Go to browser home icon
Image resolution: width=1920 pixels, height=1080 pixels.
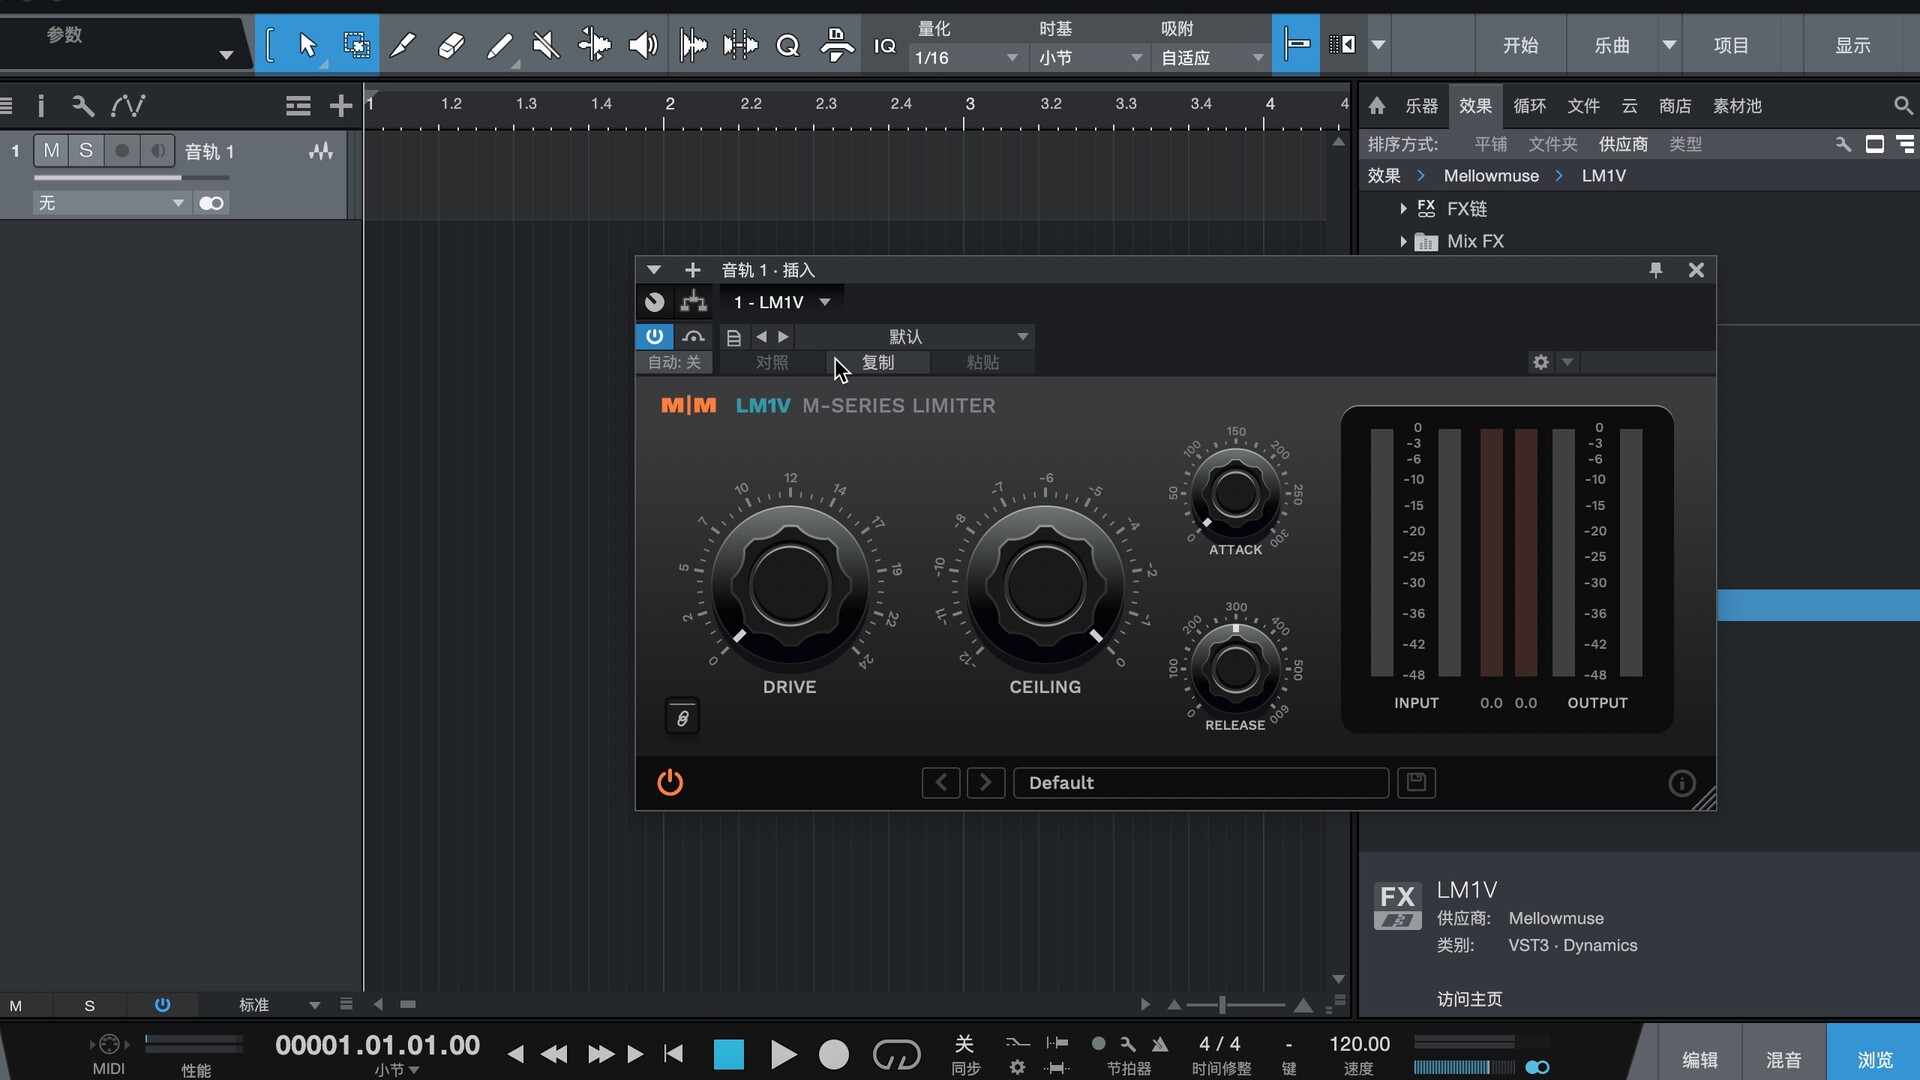(1377, 105)
